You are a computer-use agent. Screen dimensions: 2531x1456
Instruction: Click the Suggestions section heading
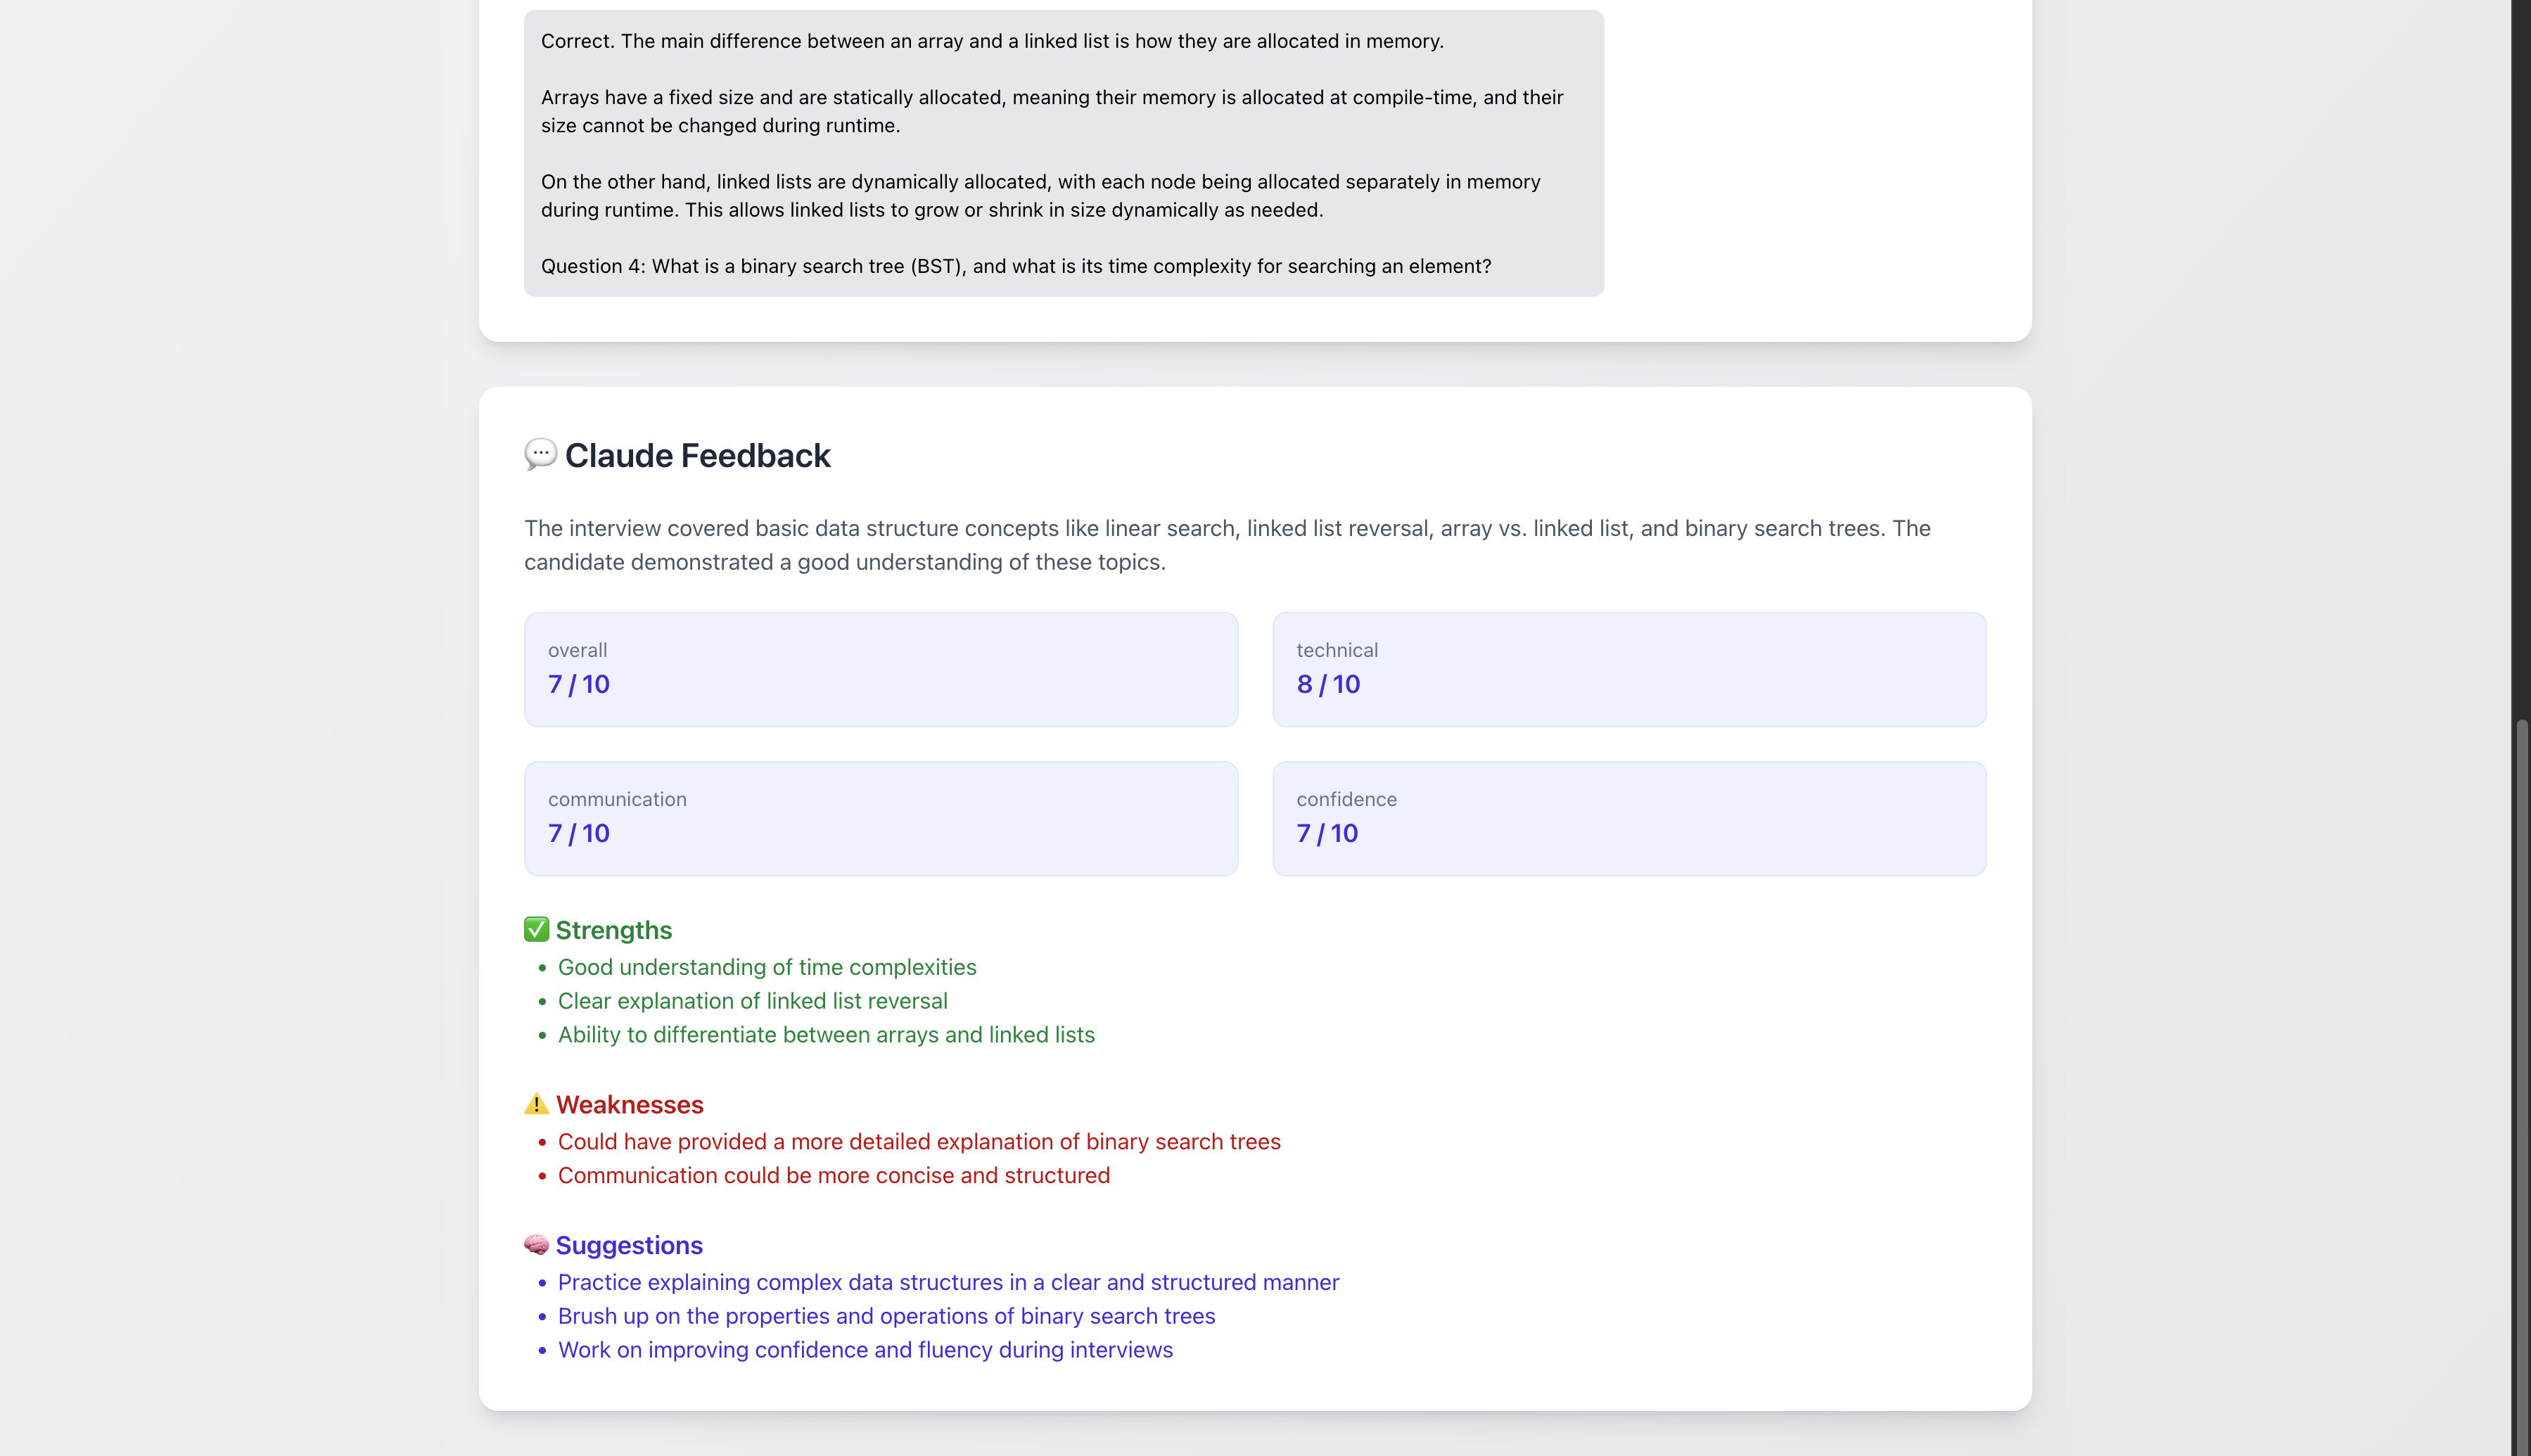point(628,1245)
